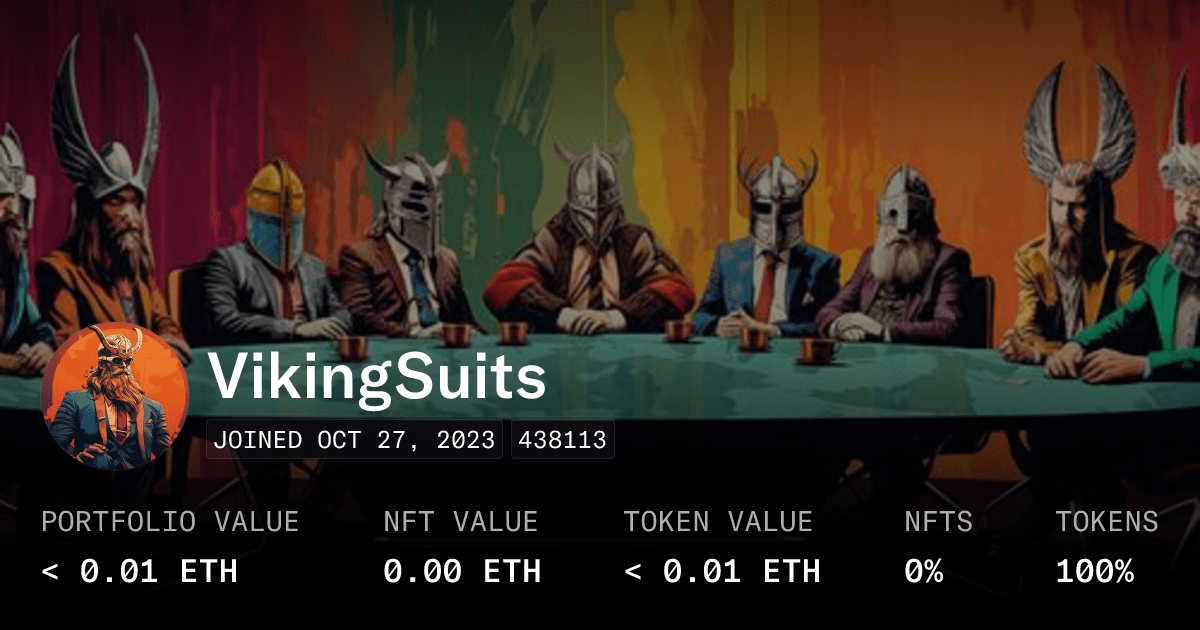Click the JOINED OCT 27, 2023 badge

point(354,440)
